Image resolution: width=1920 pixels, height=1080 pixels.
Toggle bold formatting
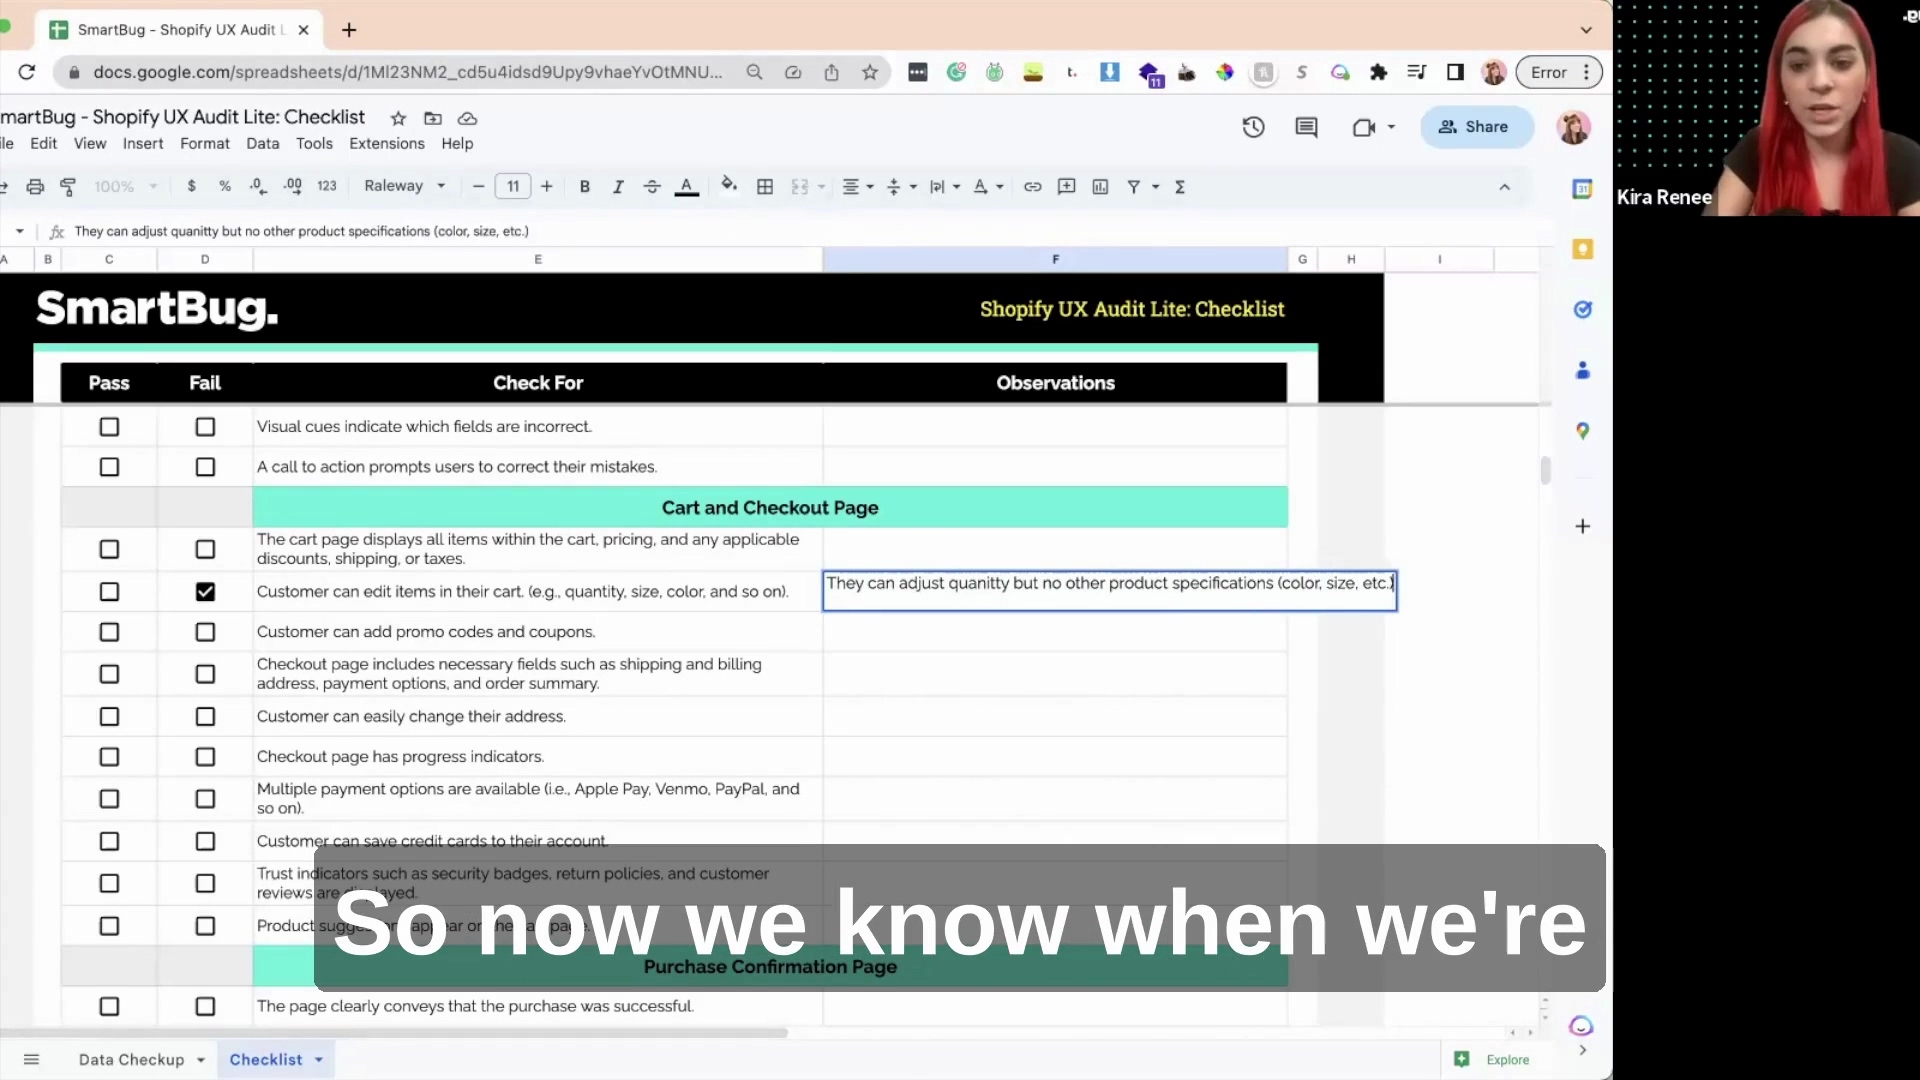coord(585,187)
